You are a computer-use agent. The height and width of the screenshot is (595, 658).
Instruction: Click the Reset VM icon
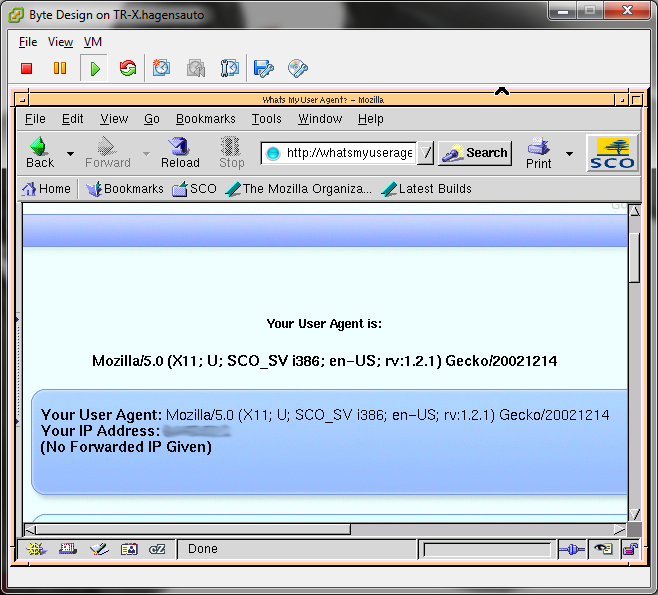coord(127,68)
